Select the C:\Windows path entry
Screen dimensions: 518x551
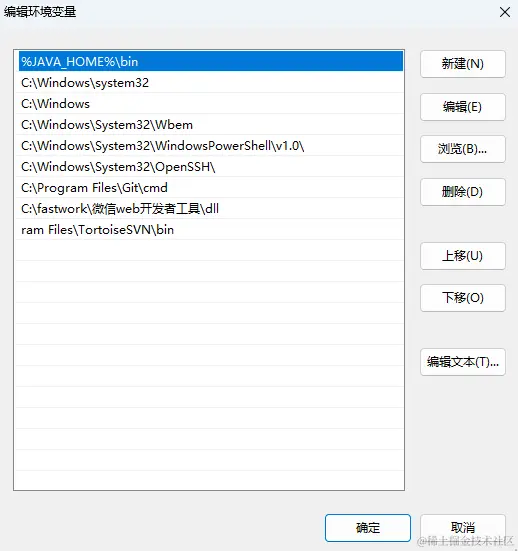211,104
